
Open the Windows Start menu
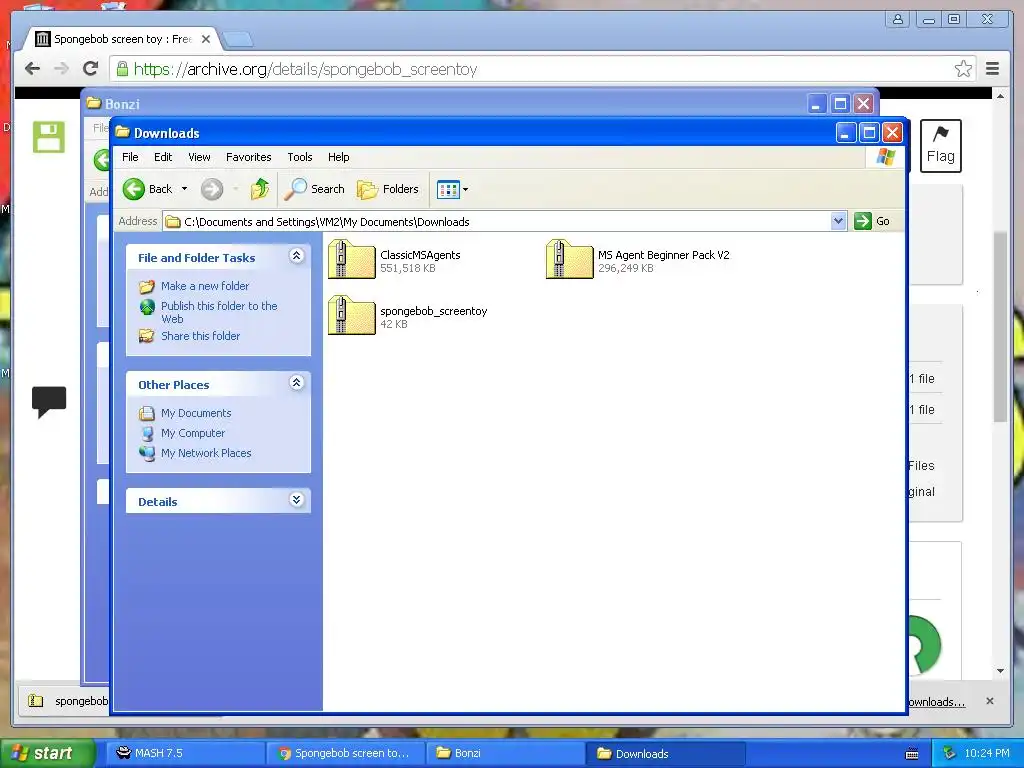click(x=46, y=754)
